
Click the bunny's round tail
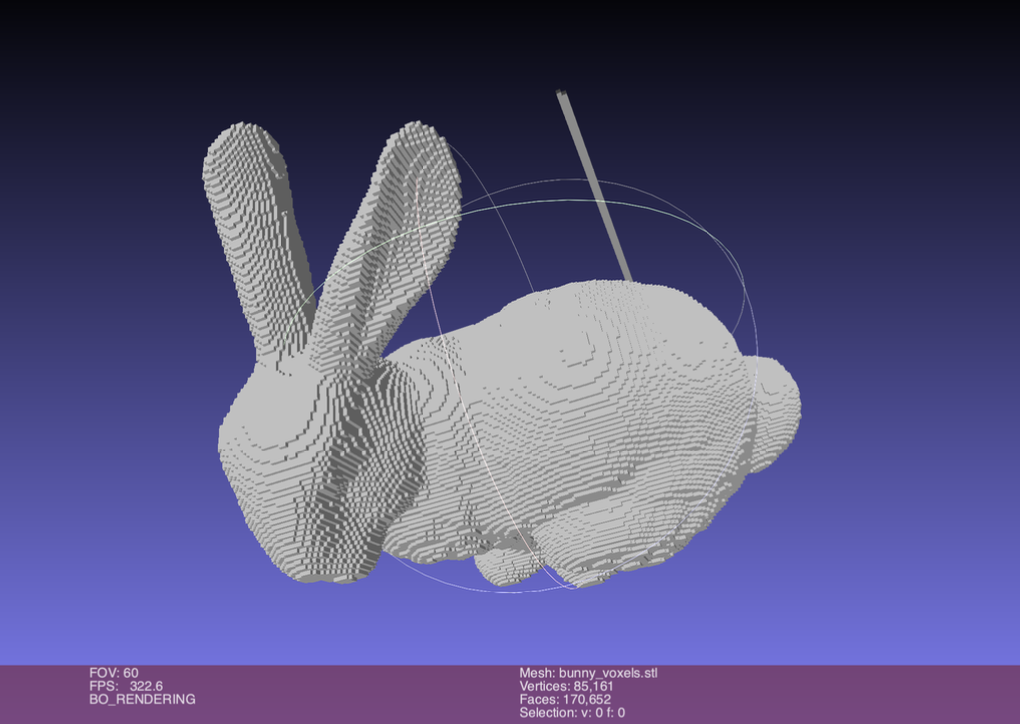pyautogui.click(x=775, y=410)
